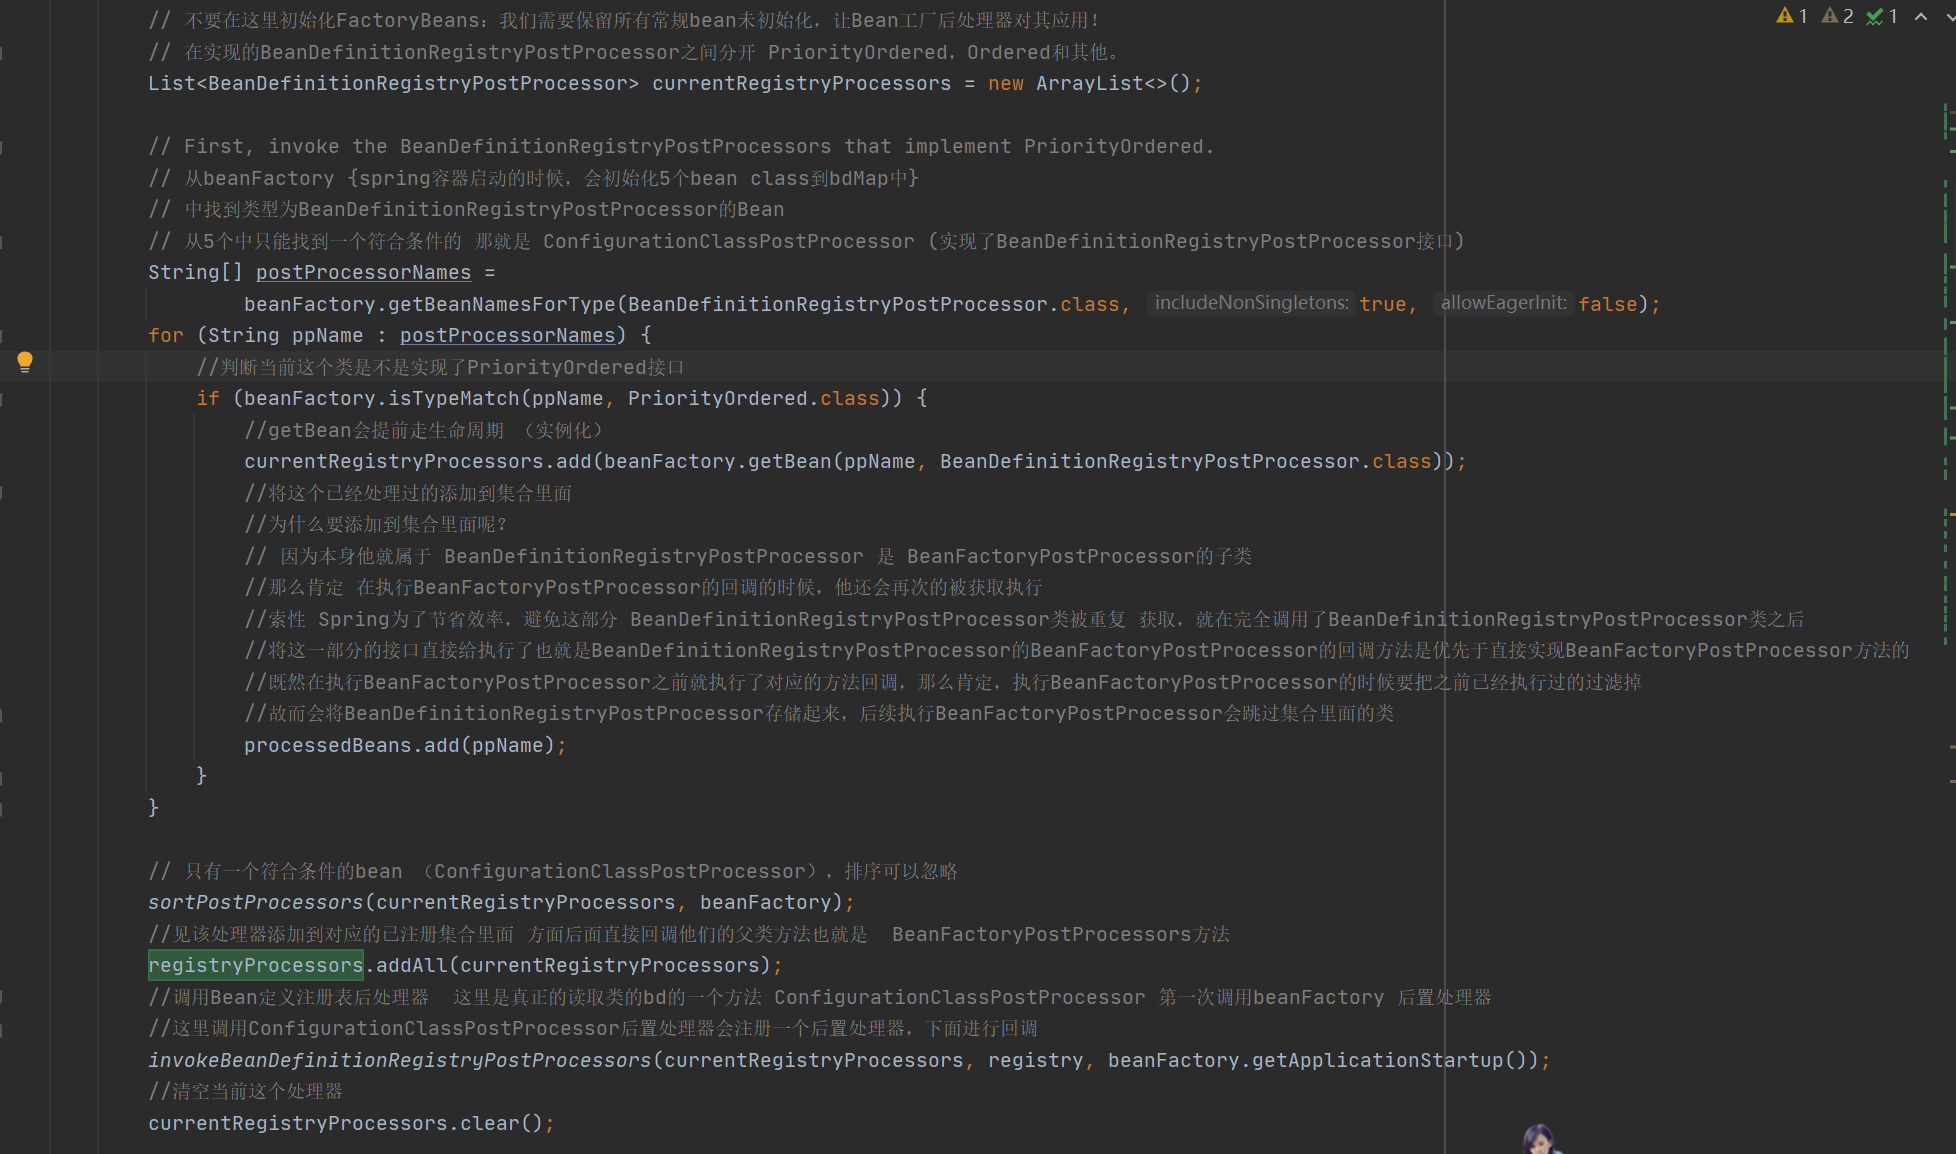
Task: Go to next highlighted problem arrow
Action: (x=1950, y=16)
